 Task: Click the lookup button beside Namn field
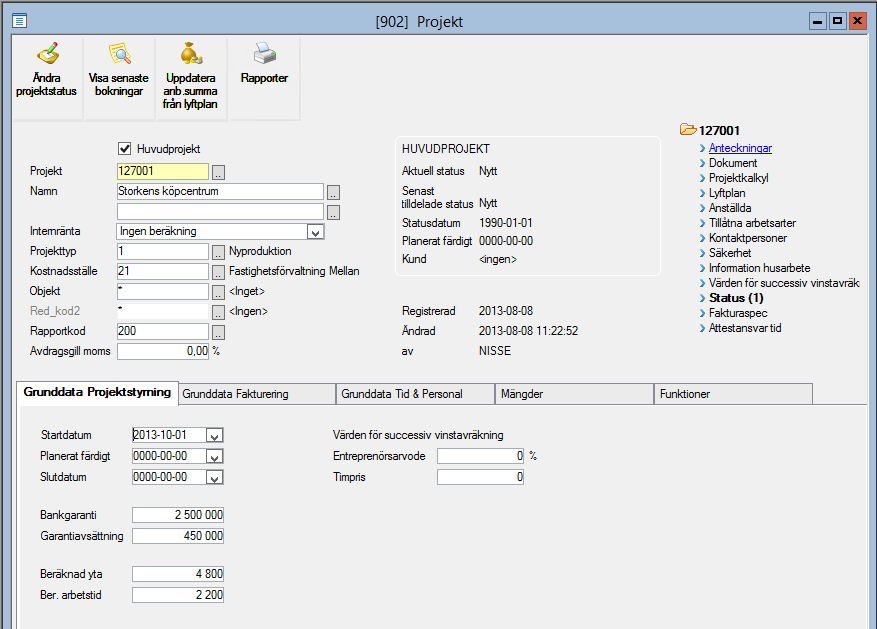tap(333, 192)
